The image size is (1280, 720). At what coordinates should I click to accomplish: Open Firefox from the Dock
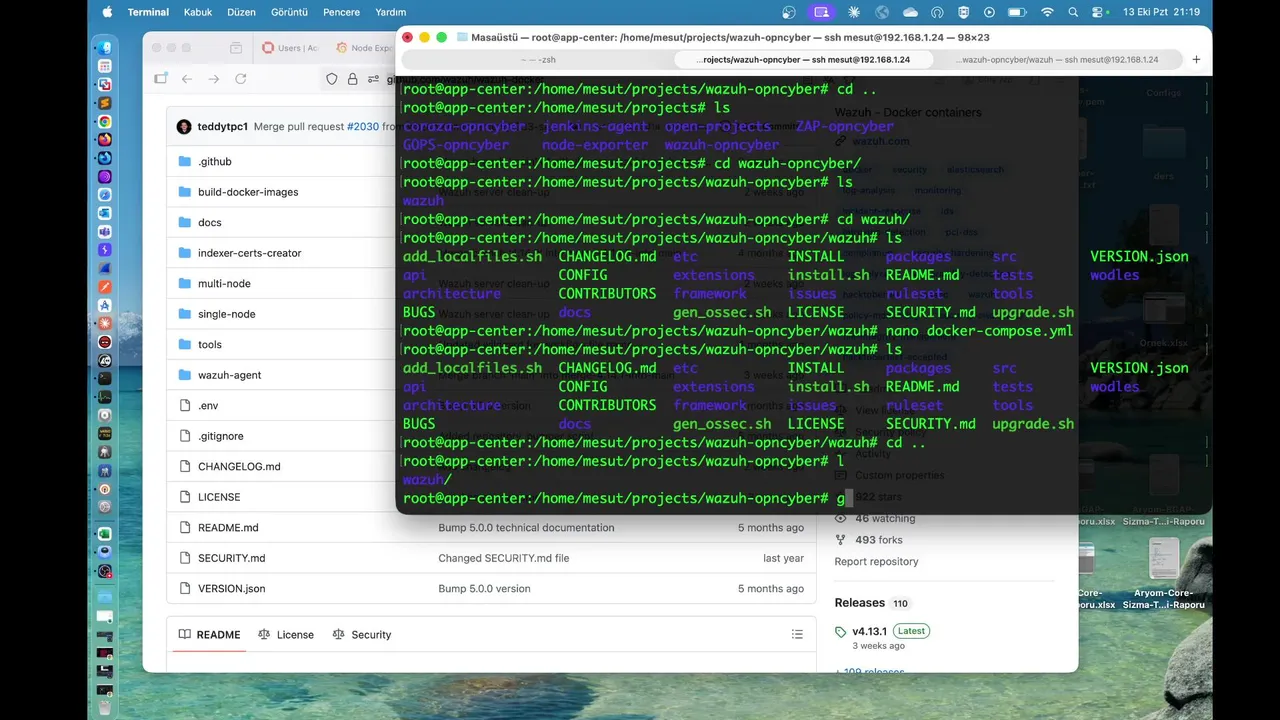coord(105,140)
